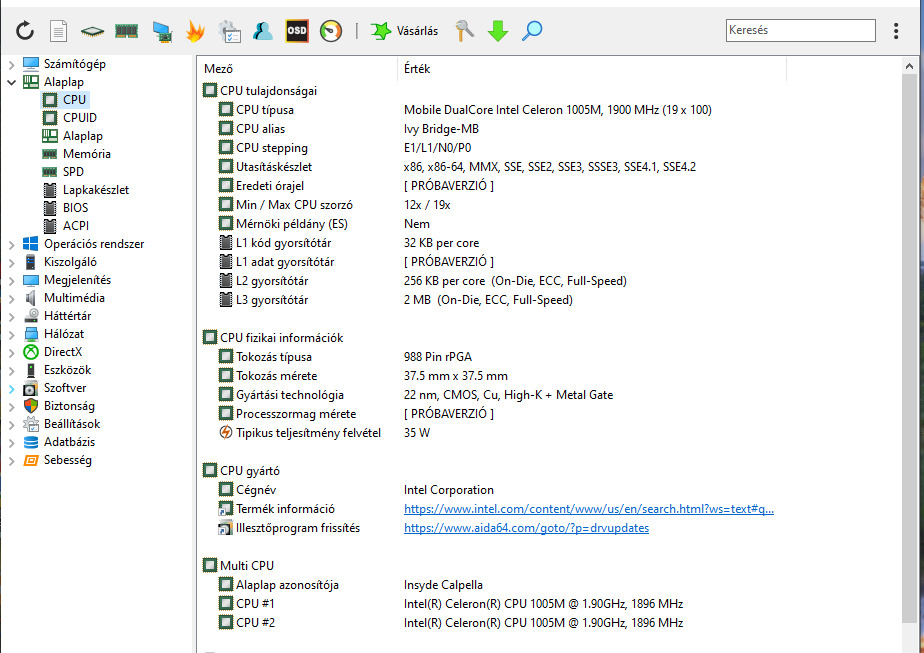Viewport: 924px width, 653px height.
Task: Click the Multimédia speaker icon
Action: click(x=31, y=298)
